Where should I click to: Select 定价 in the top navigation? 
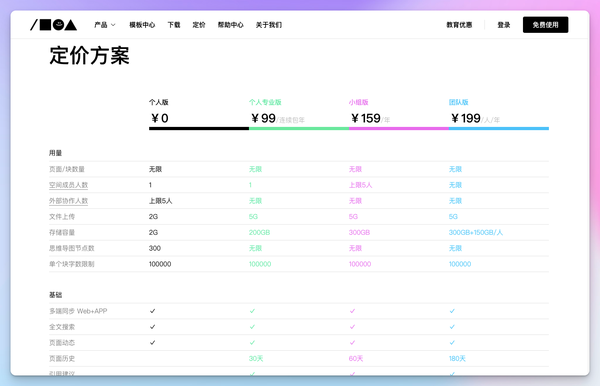pyautogui.click(x=199, y=25)
